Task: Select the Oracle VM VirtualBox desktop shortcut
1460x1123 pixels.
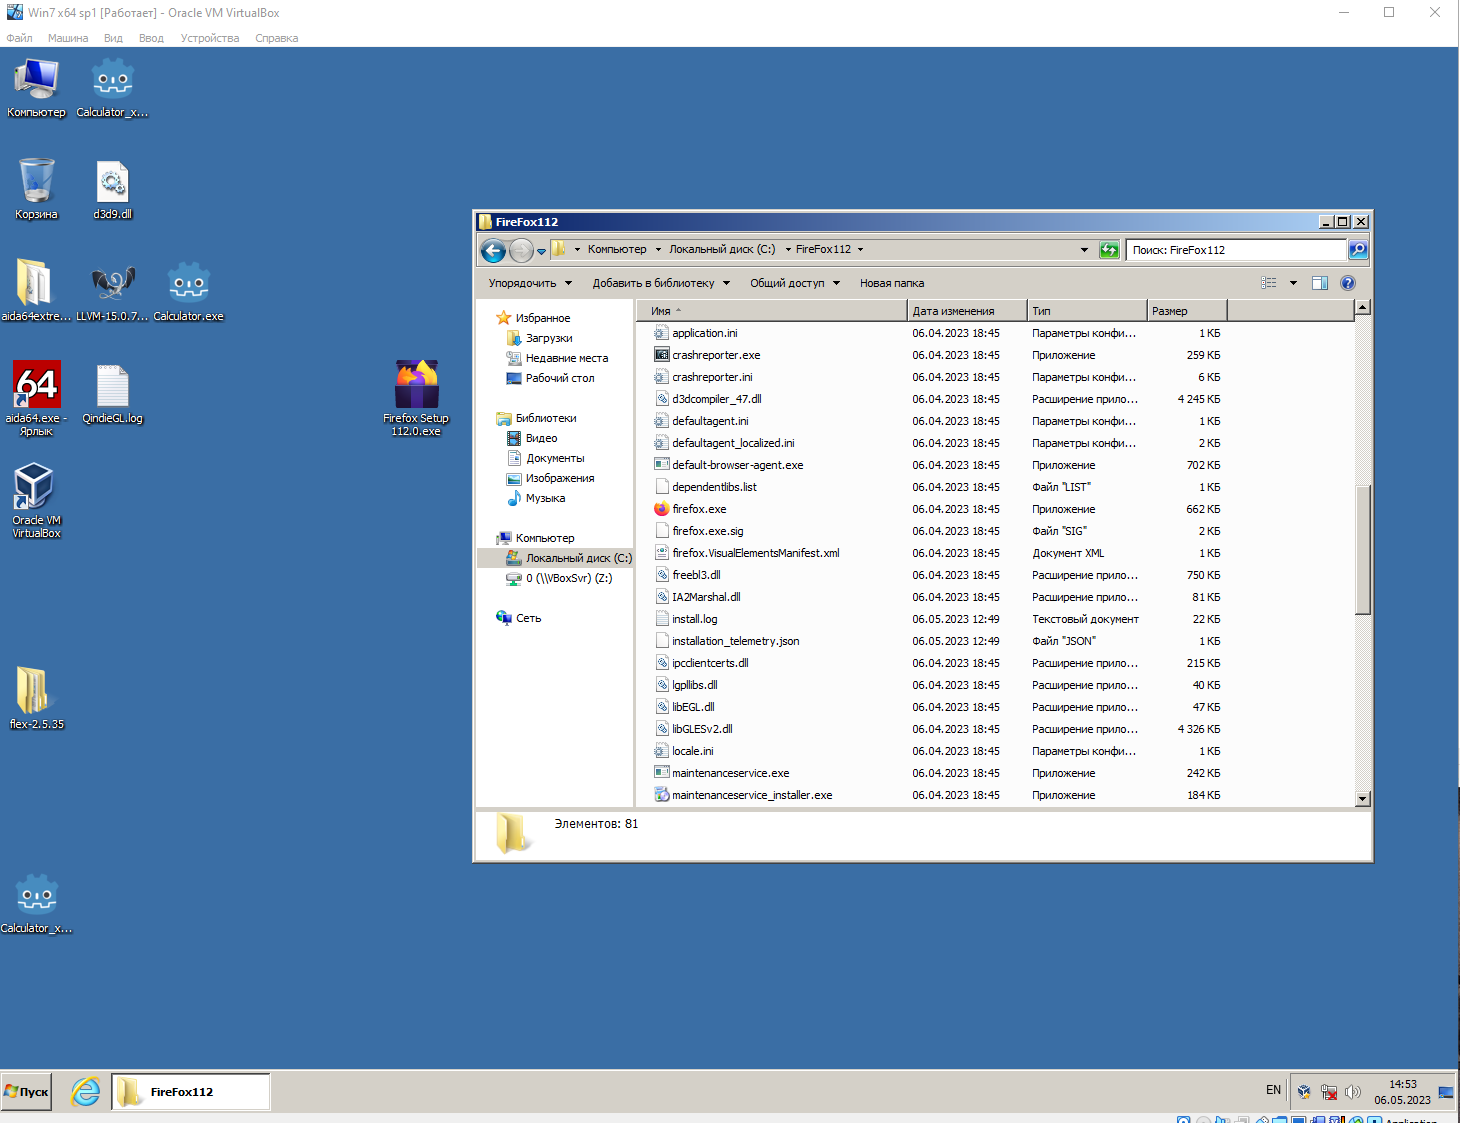Action: pyautogui.click(x=36, y=500)
